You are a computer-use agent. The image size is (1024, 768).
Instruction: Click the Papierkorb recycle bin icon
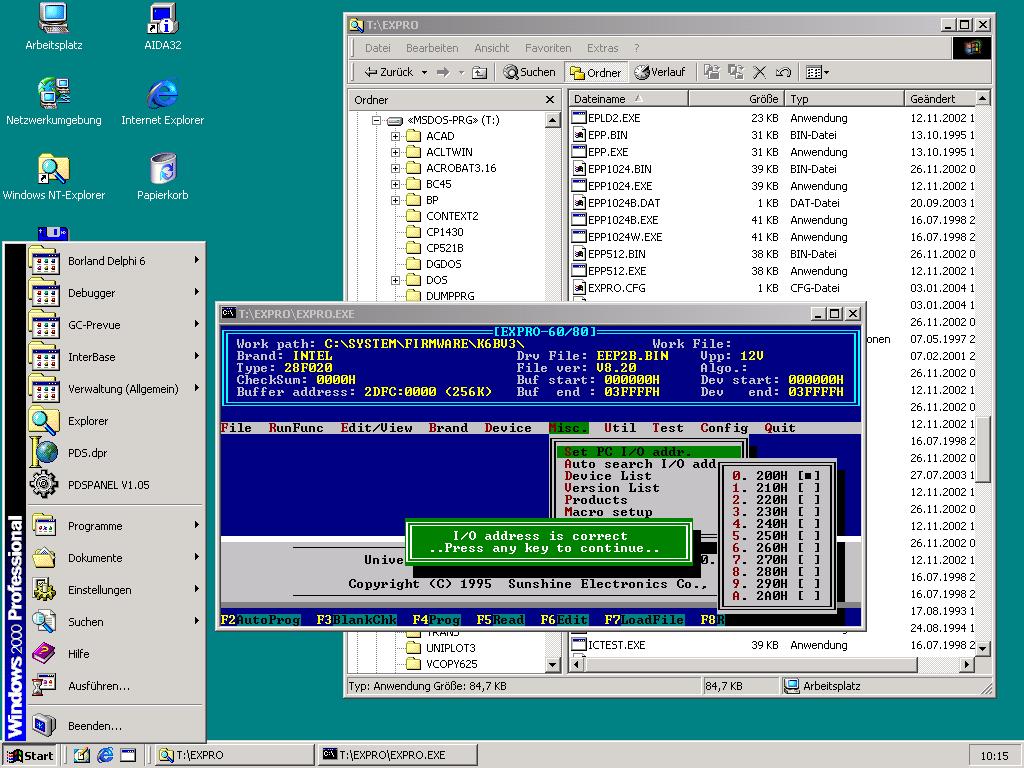tap(162, 169)
